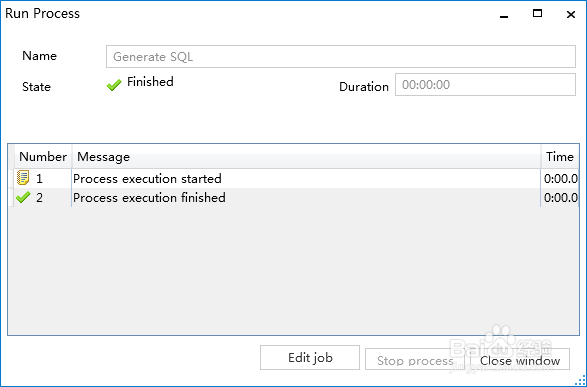Screen dimensions: 587x387
Task: Select the Process execution started message
Action: (x=147, y=179)
